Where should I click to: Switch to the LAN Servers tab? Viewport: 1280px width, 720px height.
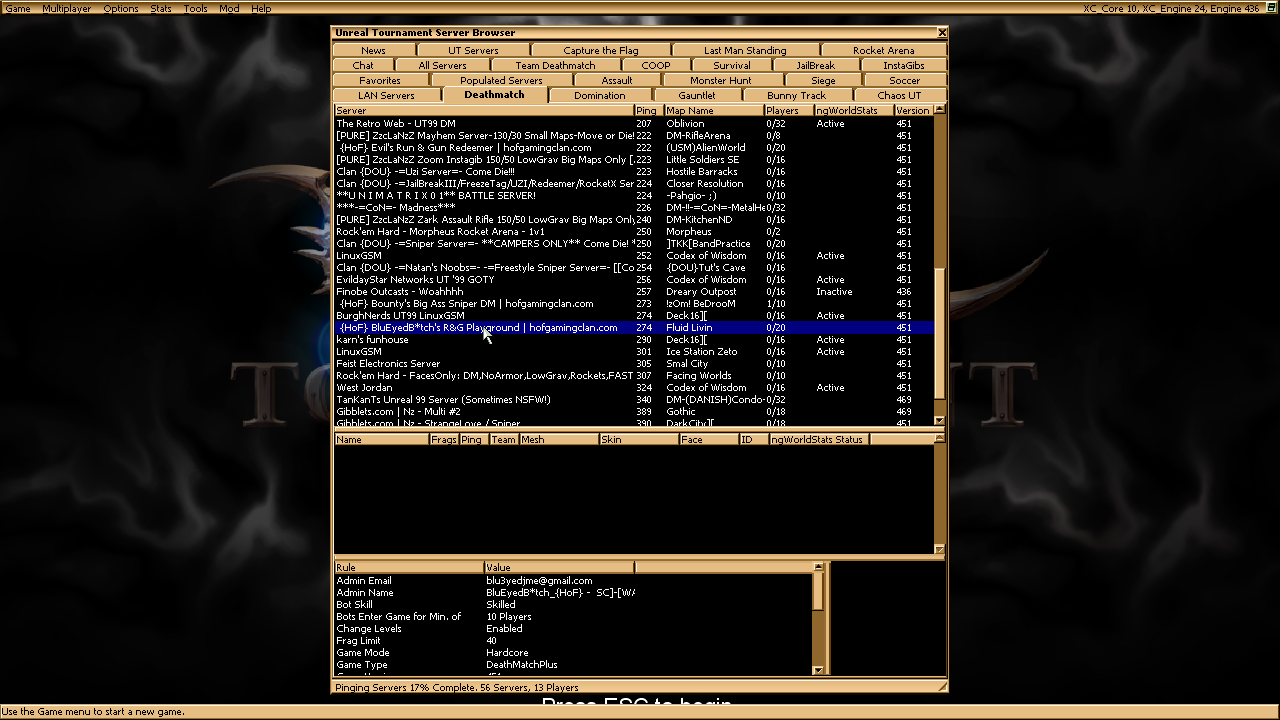pos(386,95)
